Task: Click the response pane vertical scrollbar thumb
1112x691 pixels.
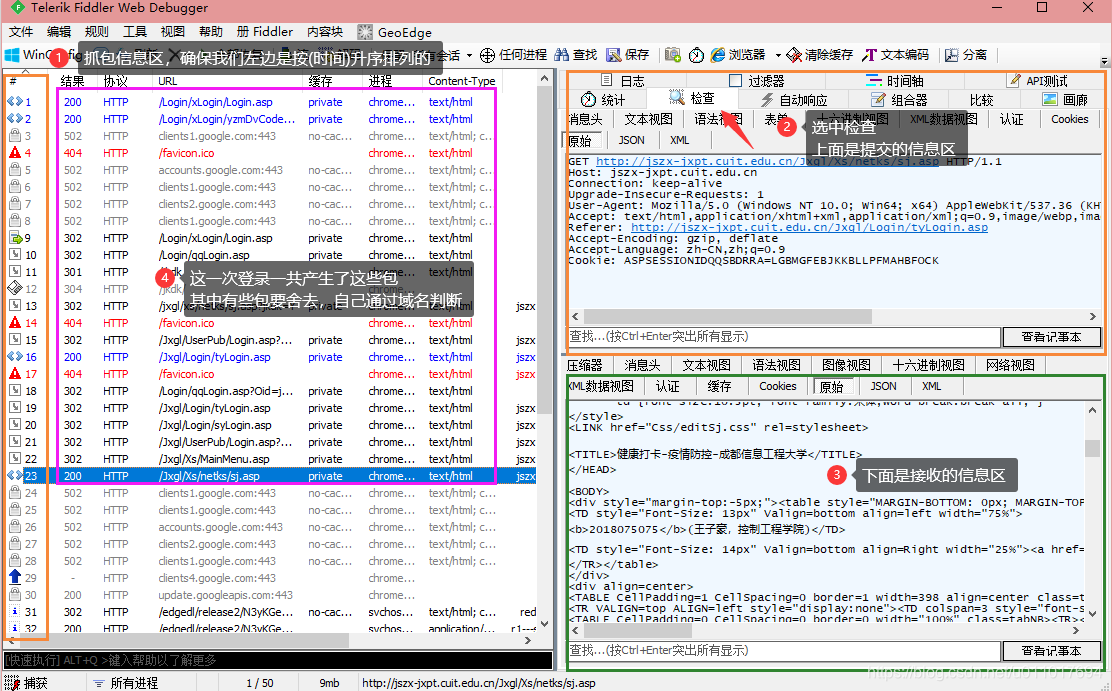Action: (1092, 448)
